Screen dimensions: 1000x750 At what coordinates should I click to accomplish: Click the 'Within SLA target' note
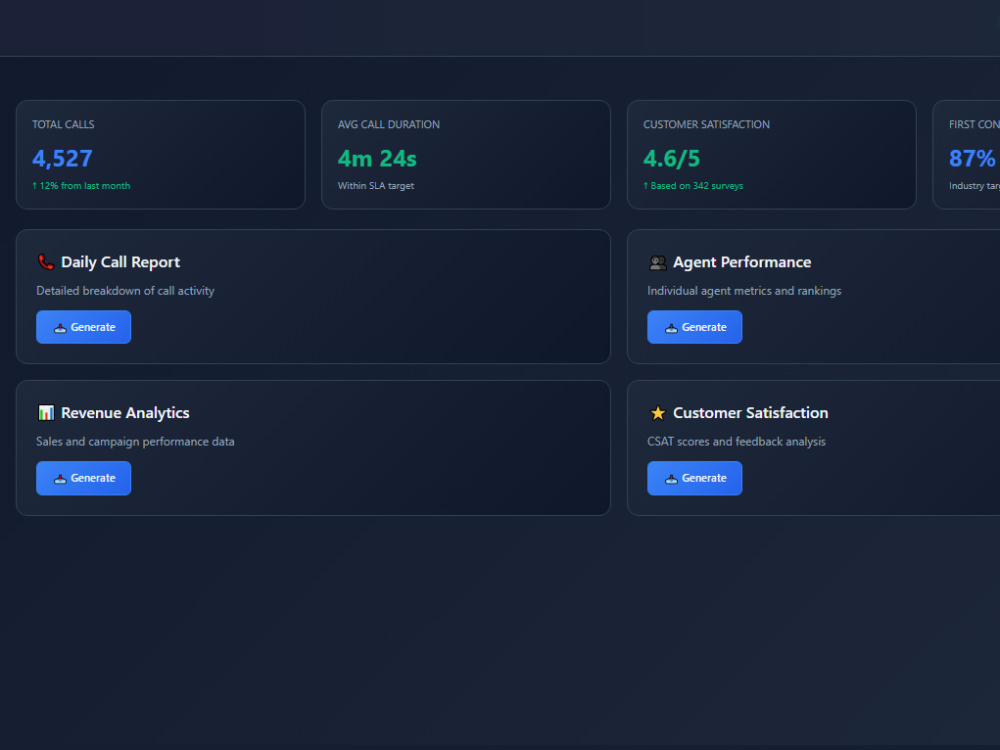click(x=376, y=186)
